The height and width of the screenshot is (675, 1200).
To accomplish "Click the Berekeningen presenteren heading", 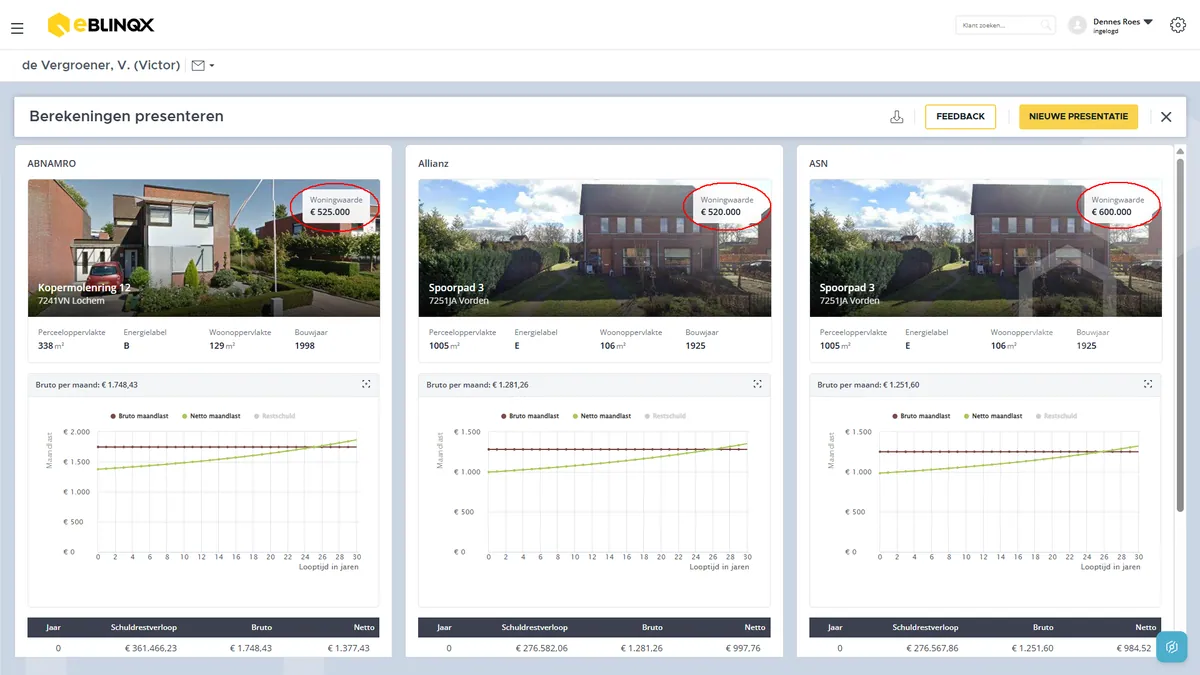I will [126, 117].
